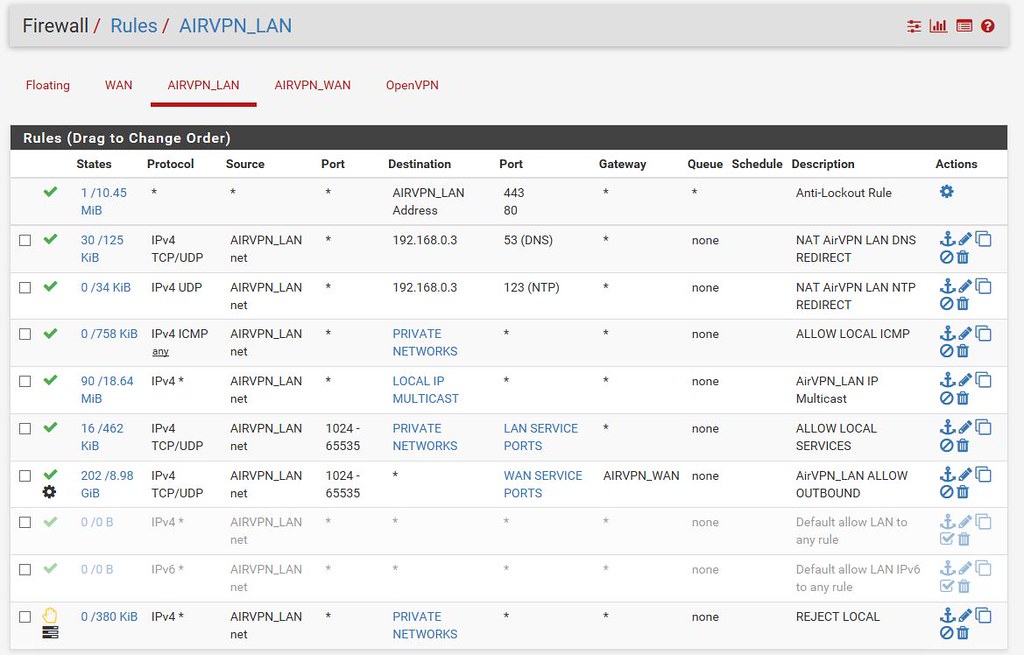1024x655 pixels.
Task: View states 30 /125 KiB link
Action: pos(102,248)
